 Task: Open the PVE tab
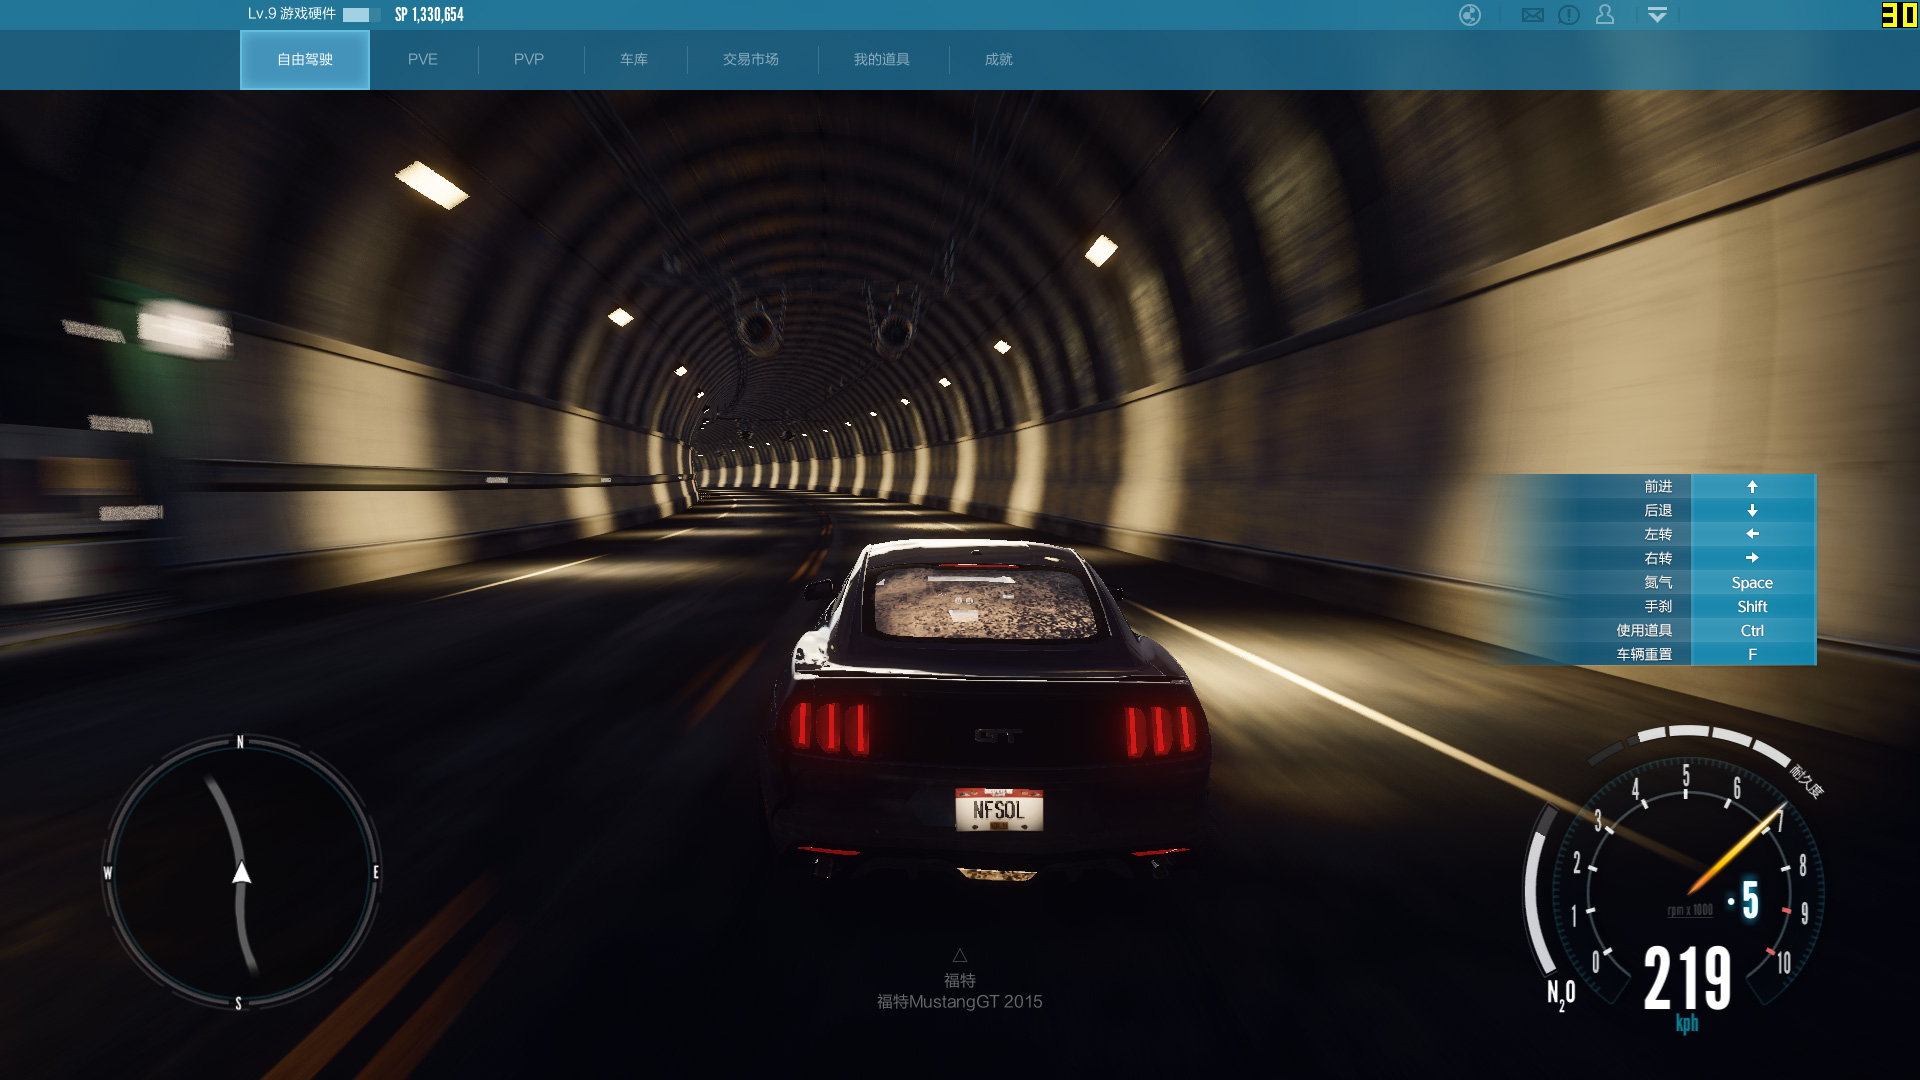pyautogui.click(x=423, y=59)
